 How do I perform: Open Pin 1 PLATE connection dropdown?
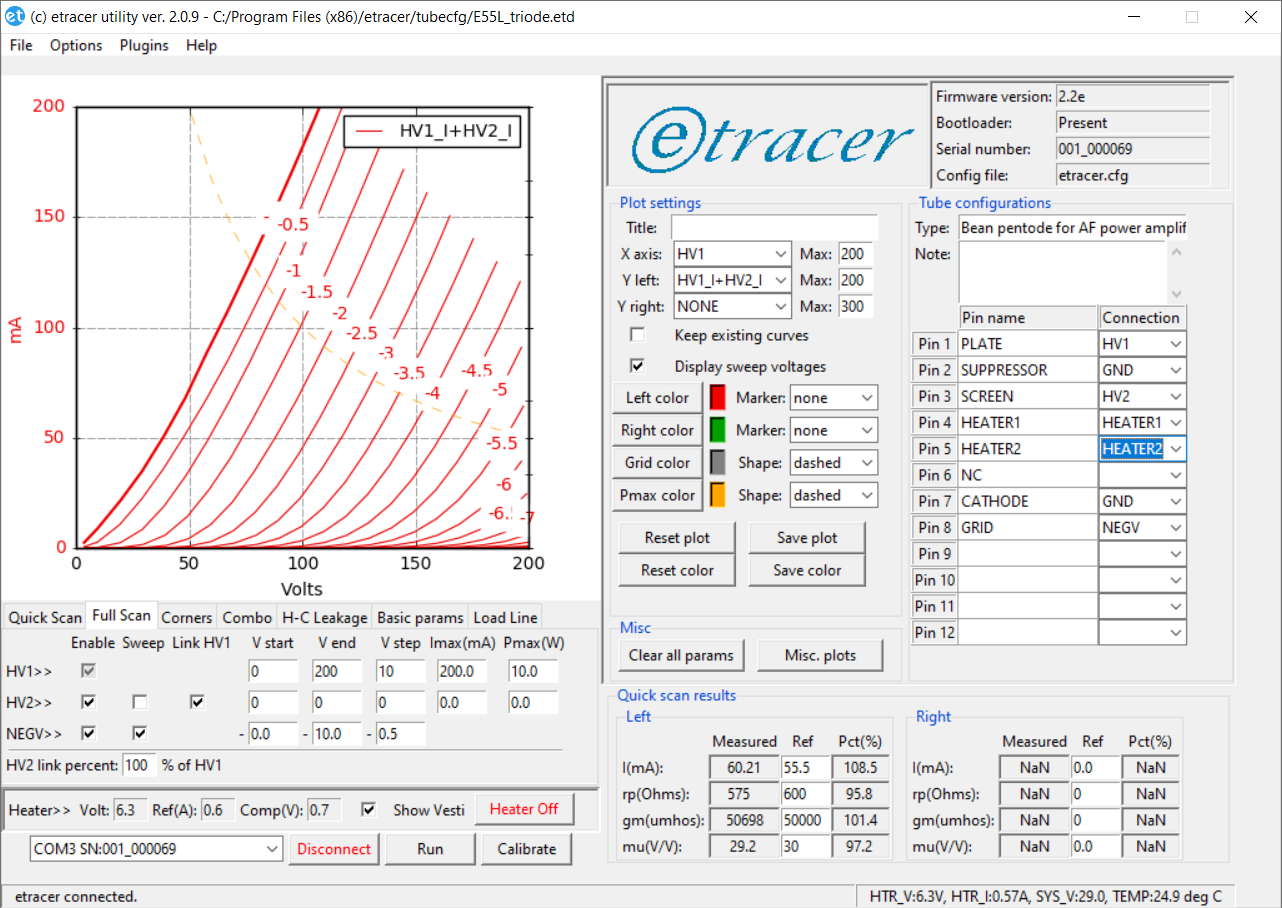(1143, 343)
